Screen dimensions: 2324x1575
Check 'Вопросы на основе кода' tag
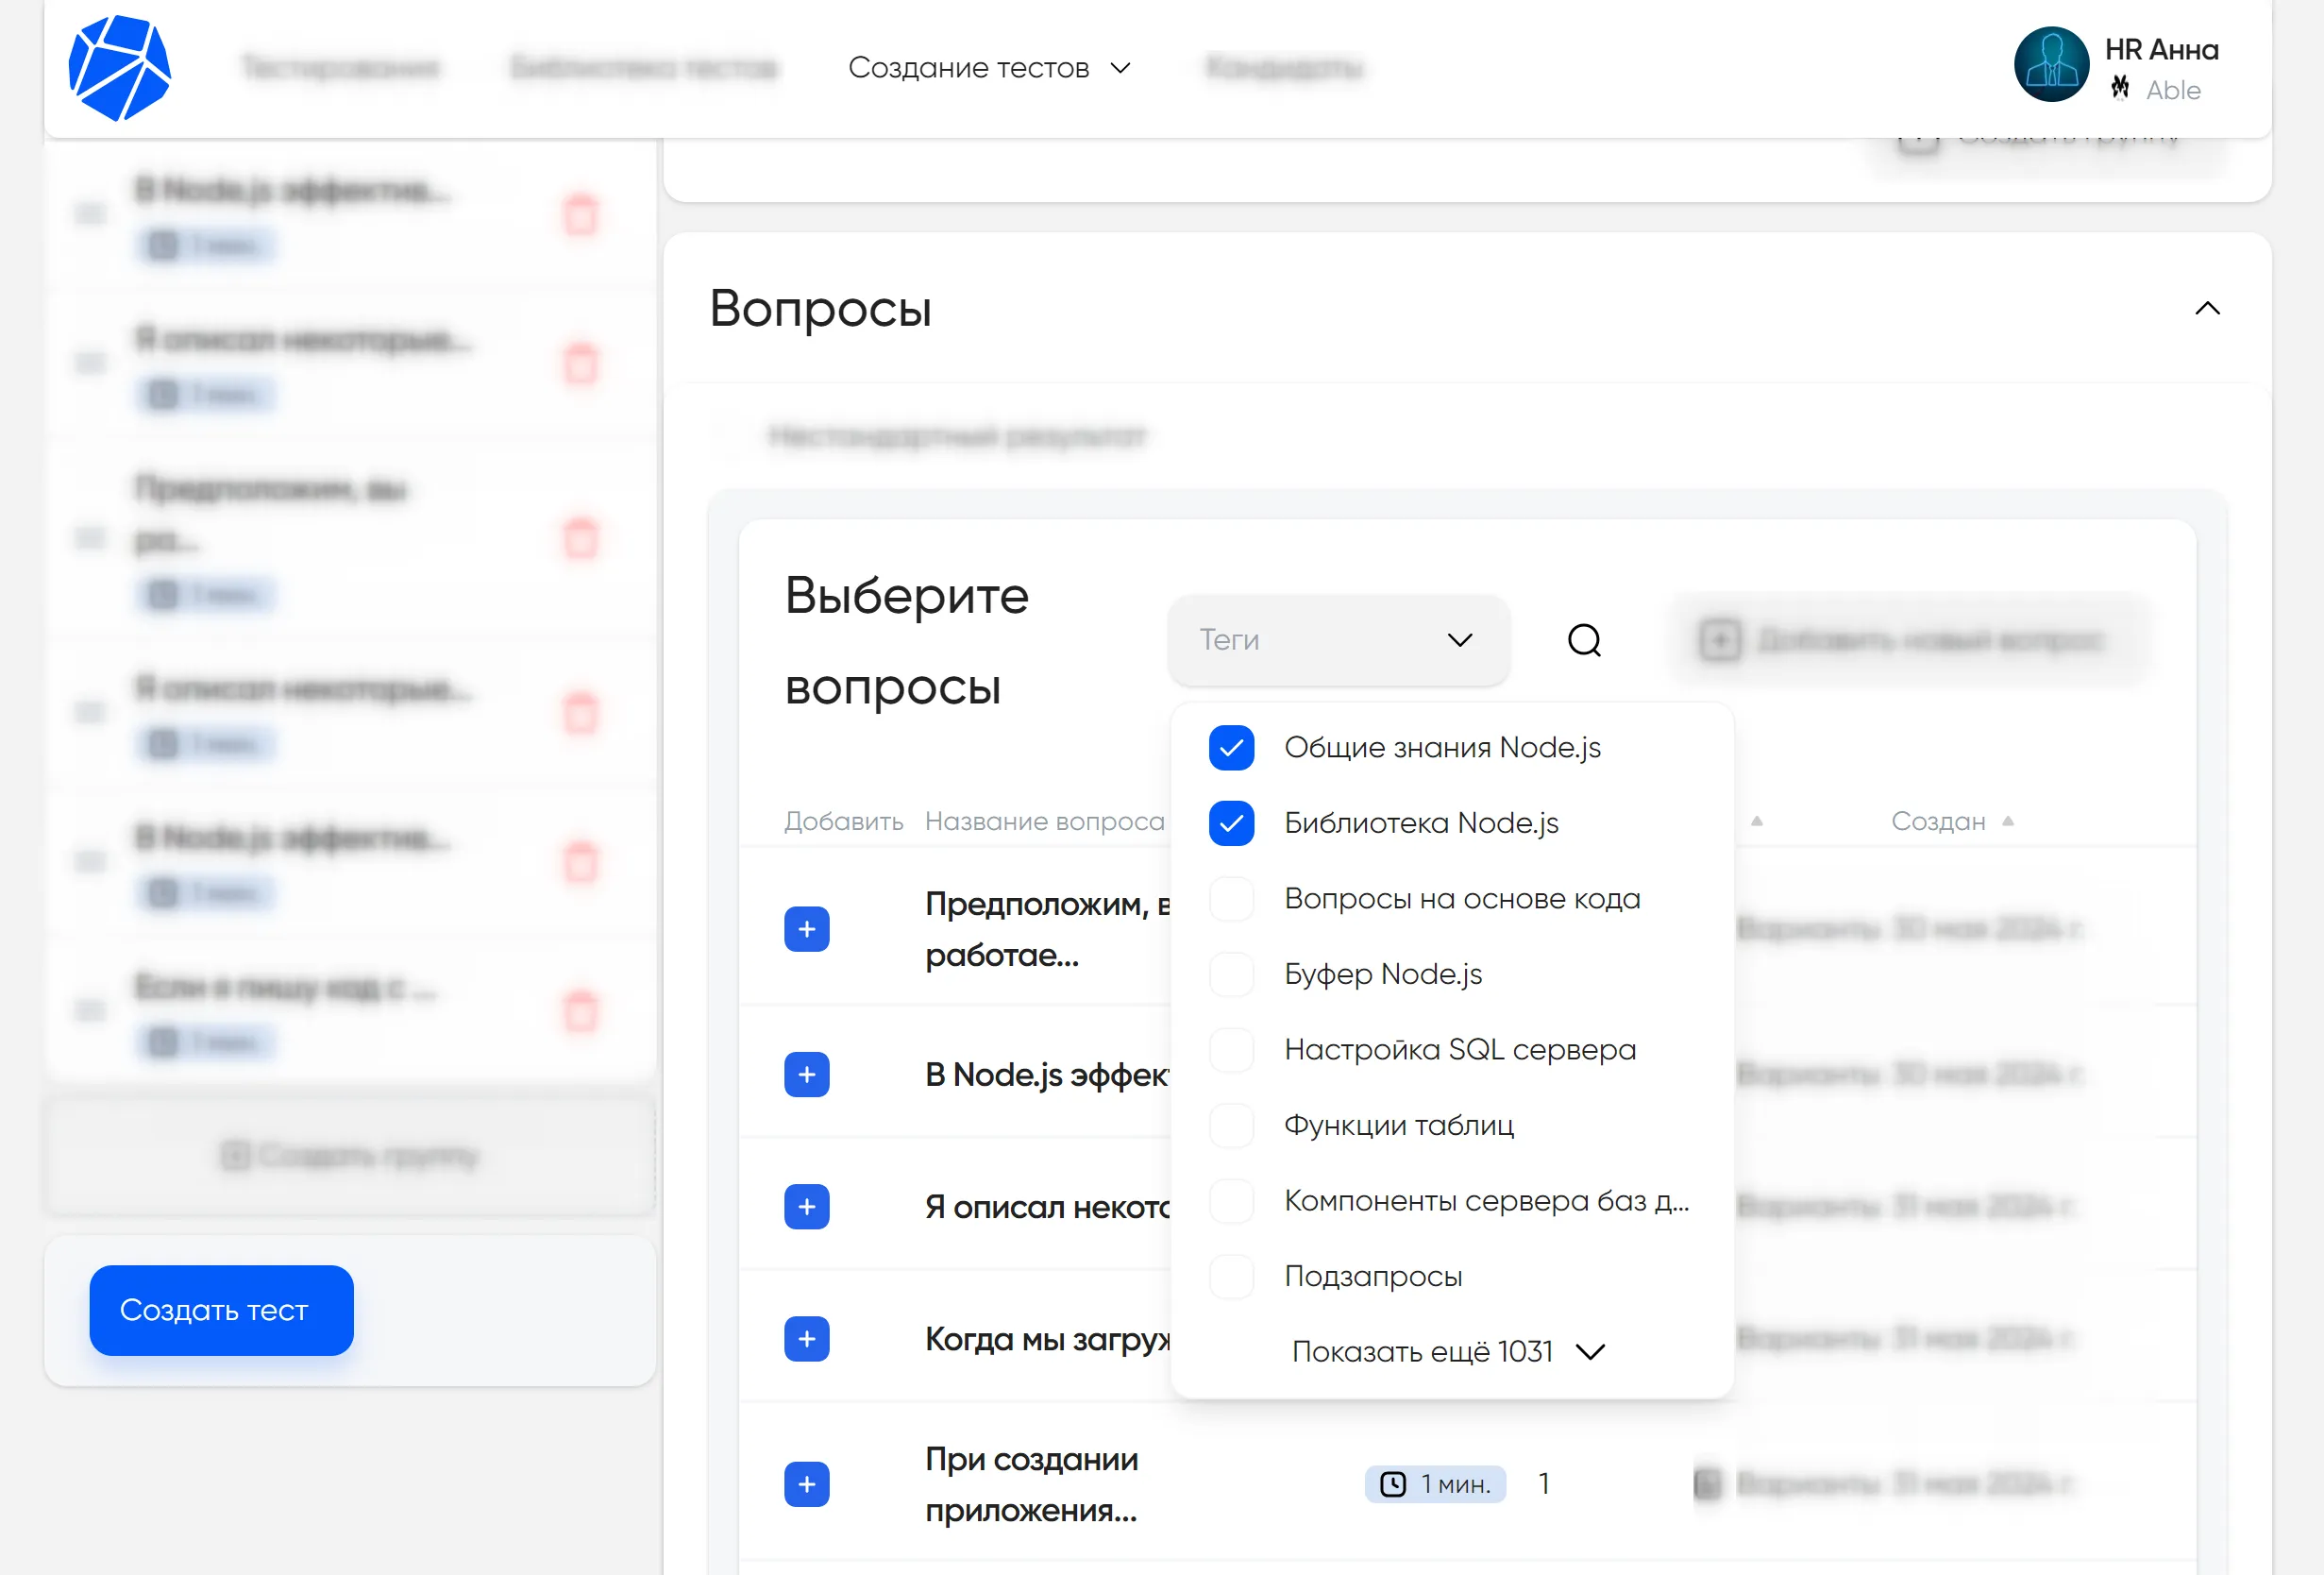coord(1231,899)
